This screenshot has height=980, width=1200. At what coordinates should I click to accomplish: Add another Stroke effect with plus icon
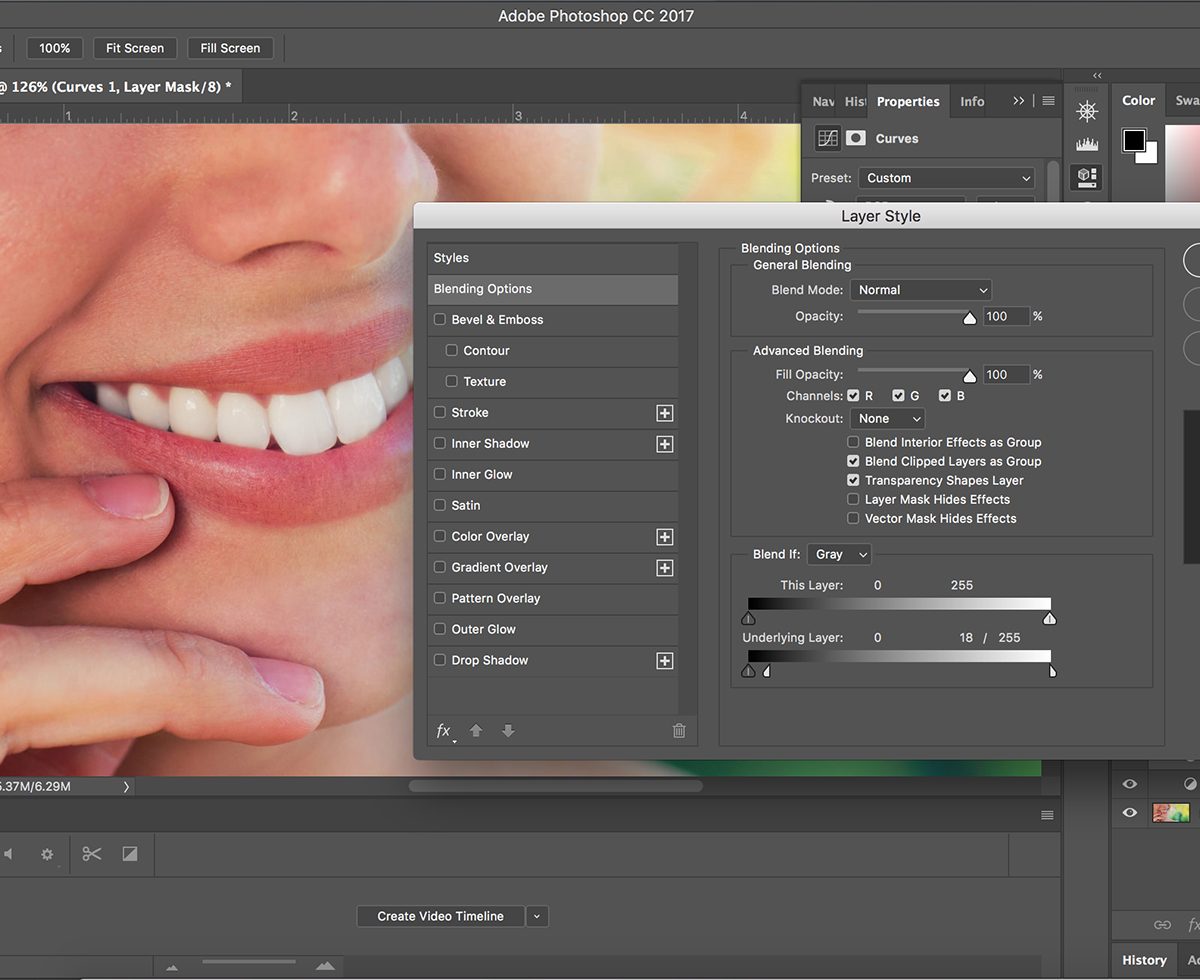pos(665,413)
